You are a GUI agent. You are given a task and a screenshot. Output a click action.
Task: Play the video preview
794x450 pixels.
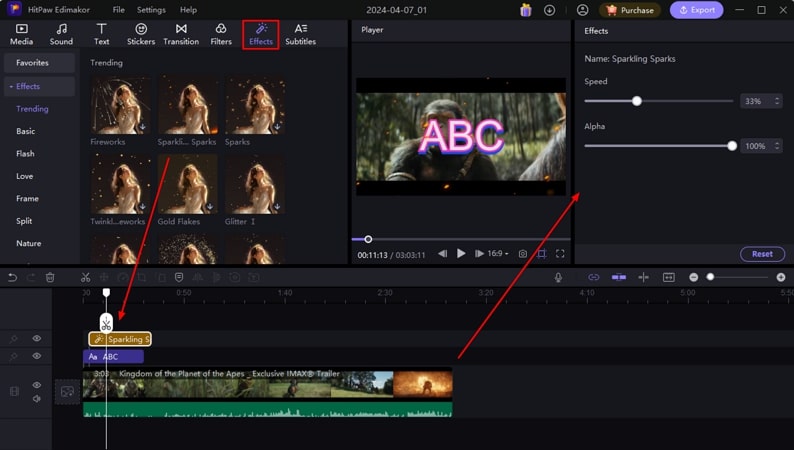461,254
